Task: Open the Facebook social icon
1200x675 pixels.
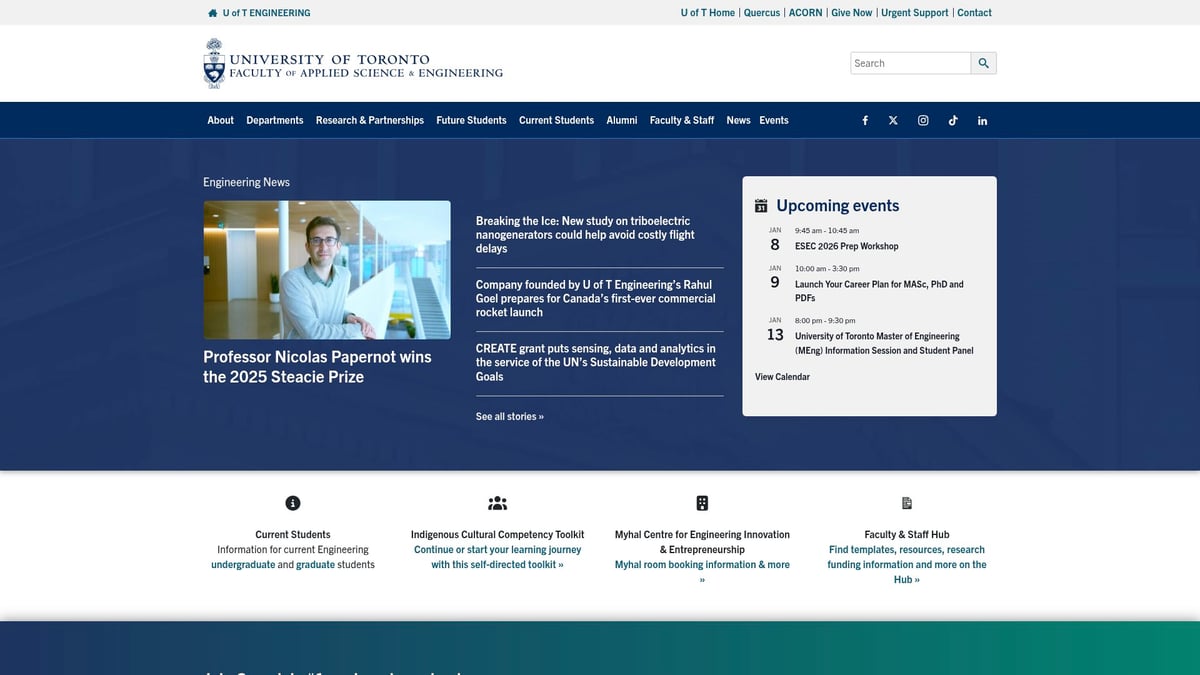Action: coord(865,120)
